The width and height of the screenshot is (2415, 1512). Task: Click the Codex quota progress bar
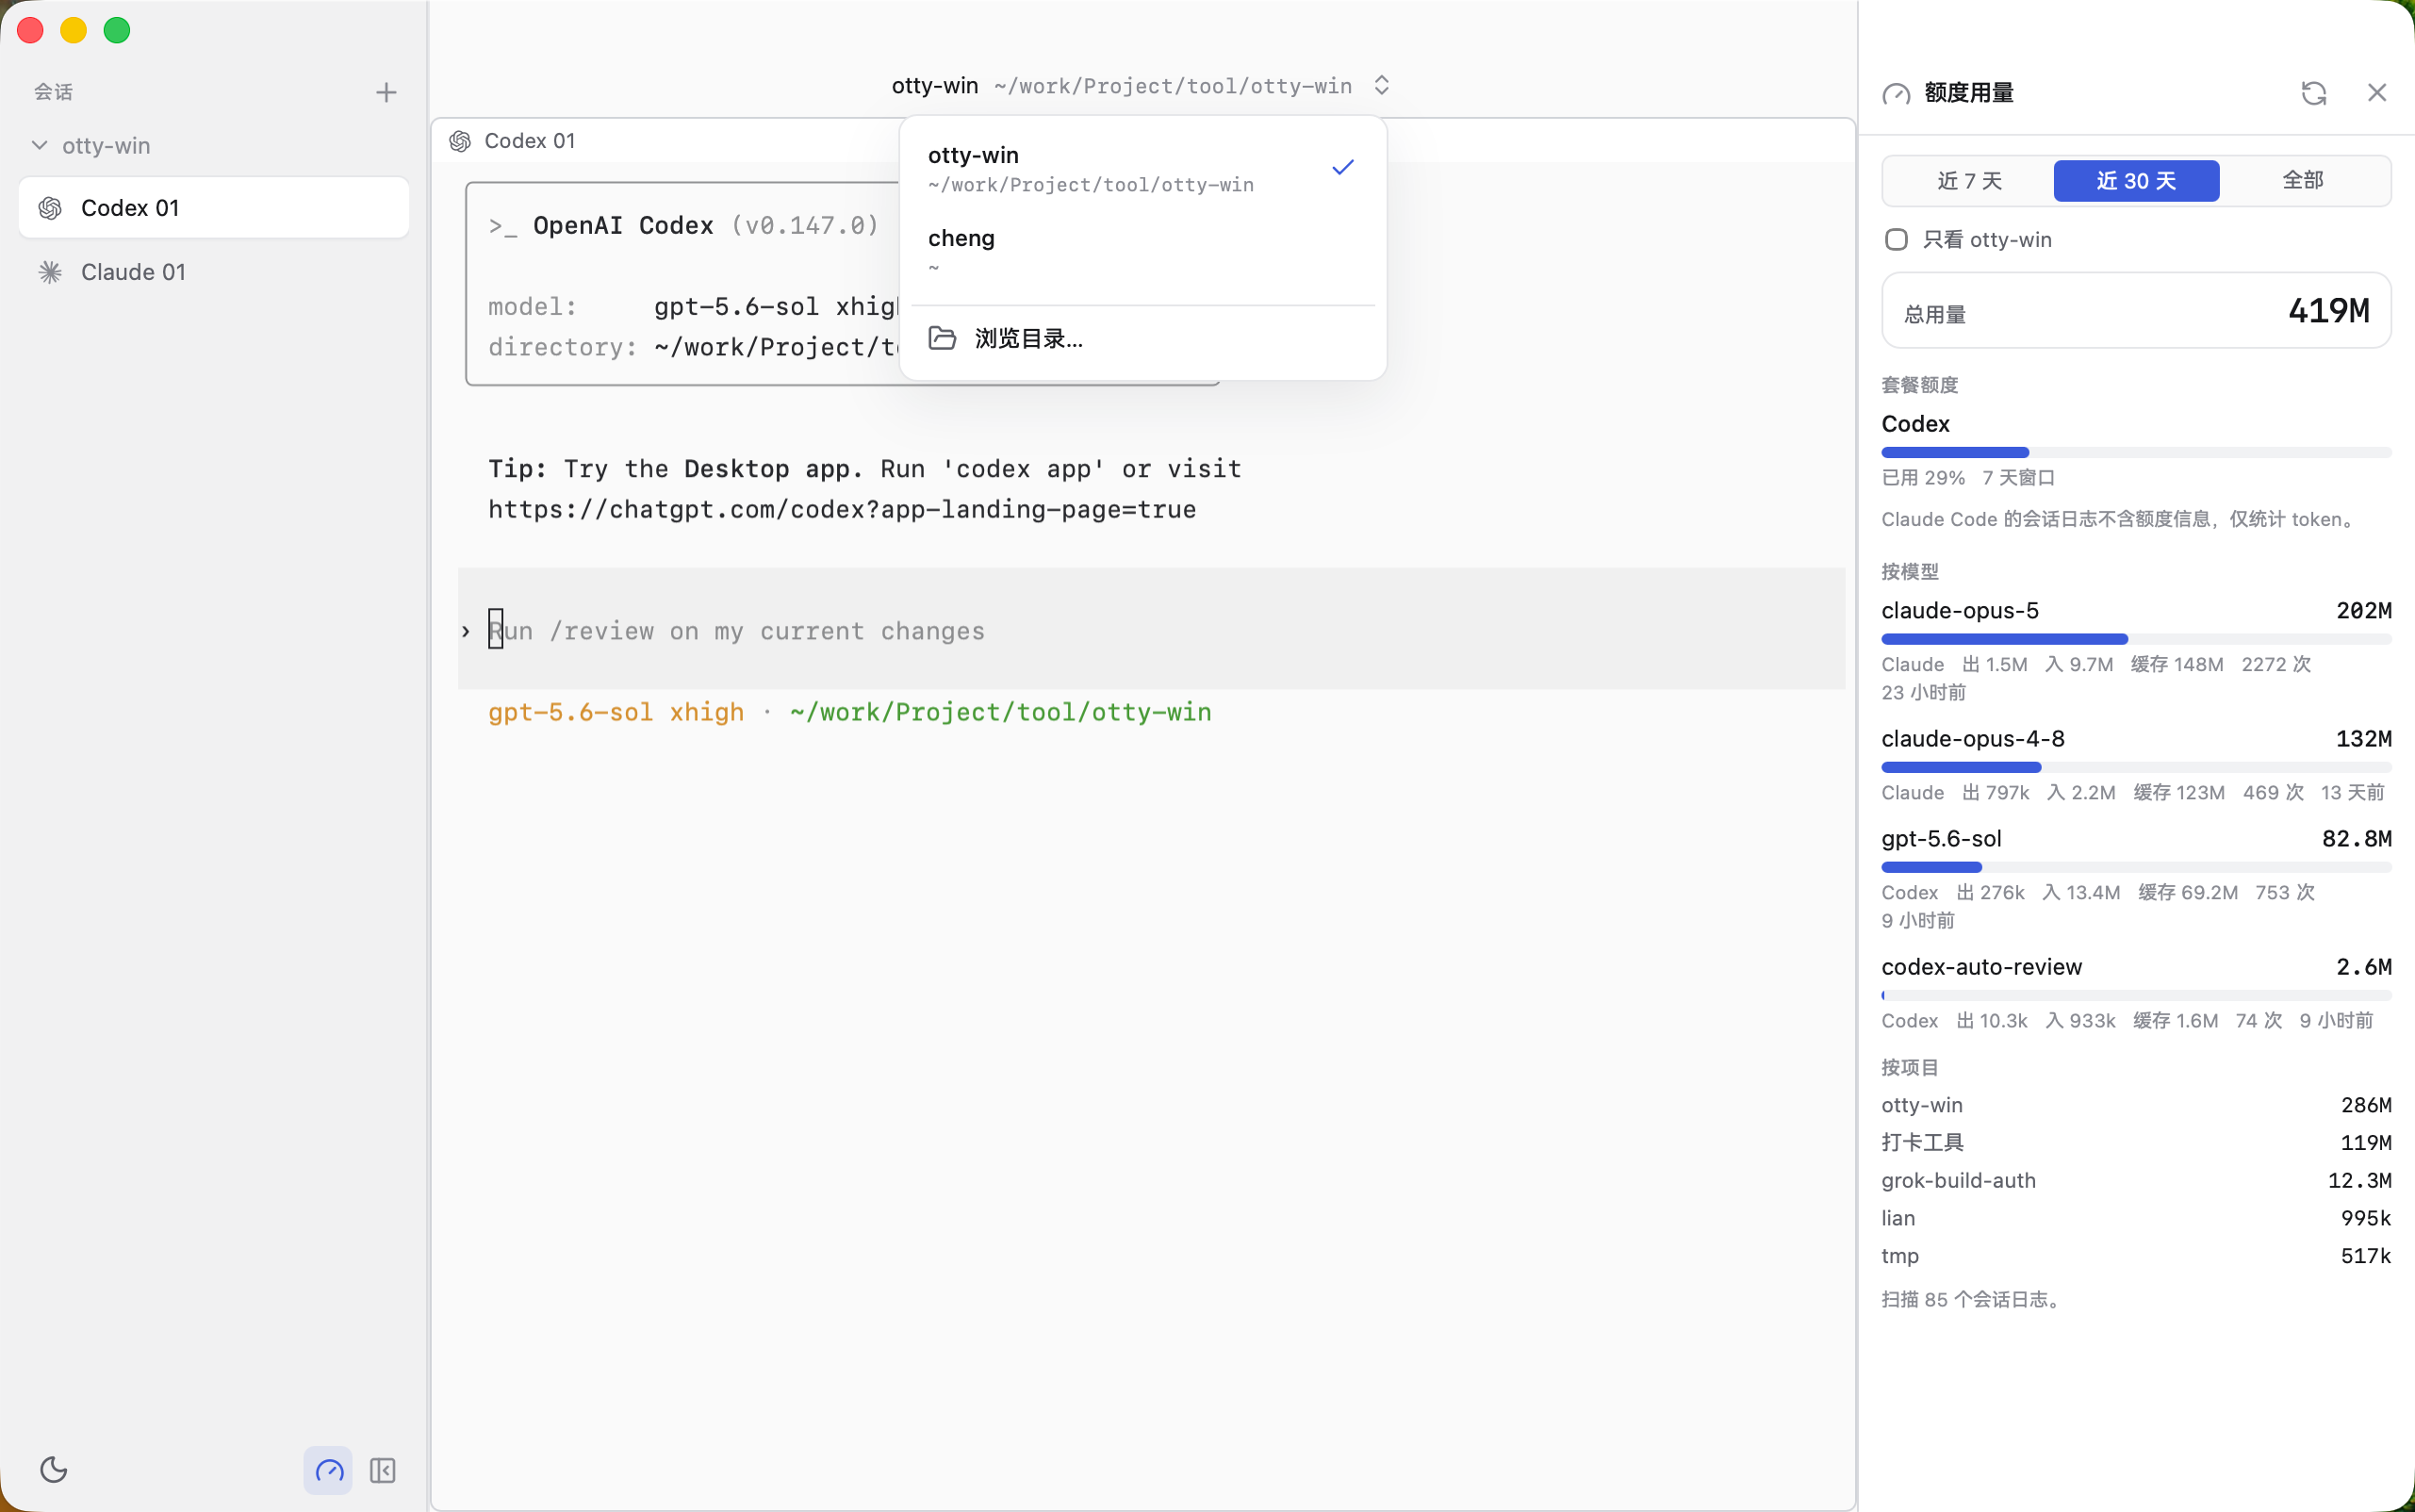click(x=2136, y=452)
